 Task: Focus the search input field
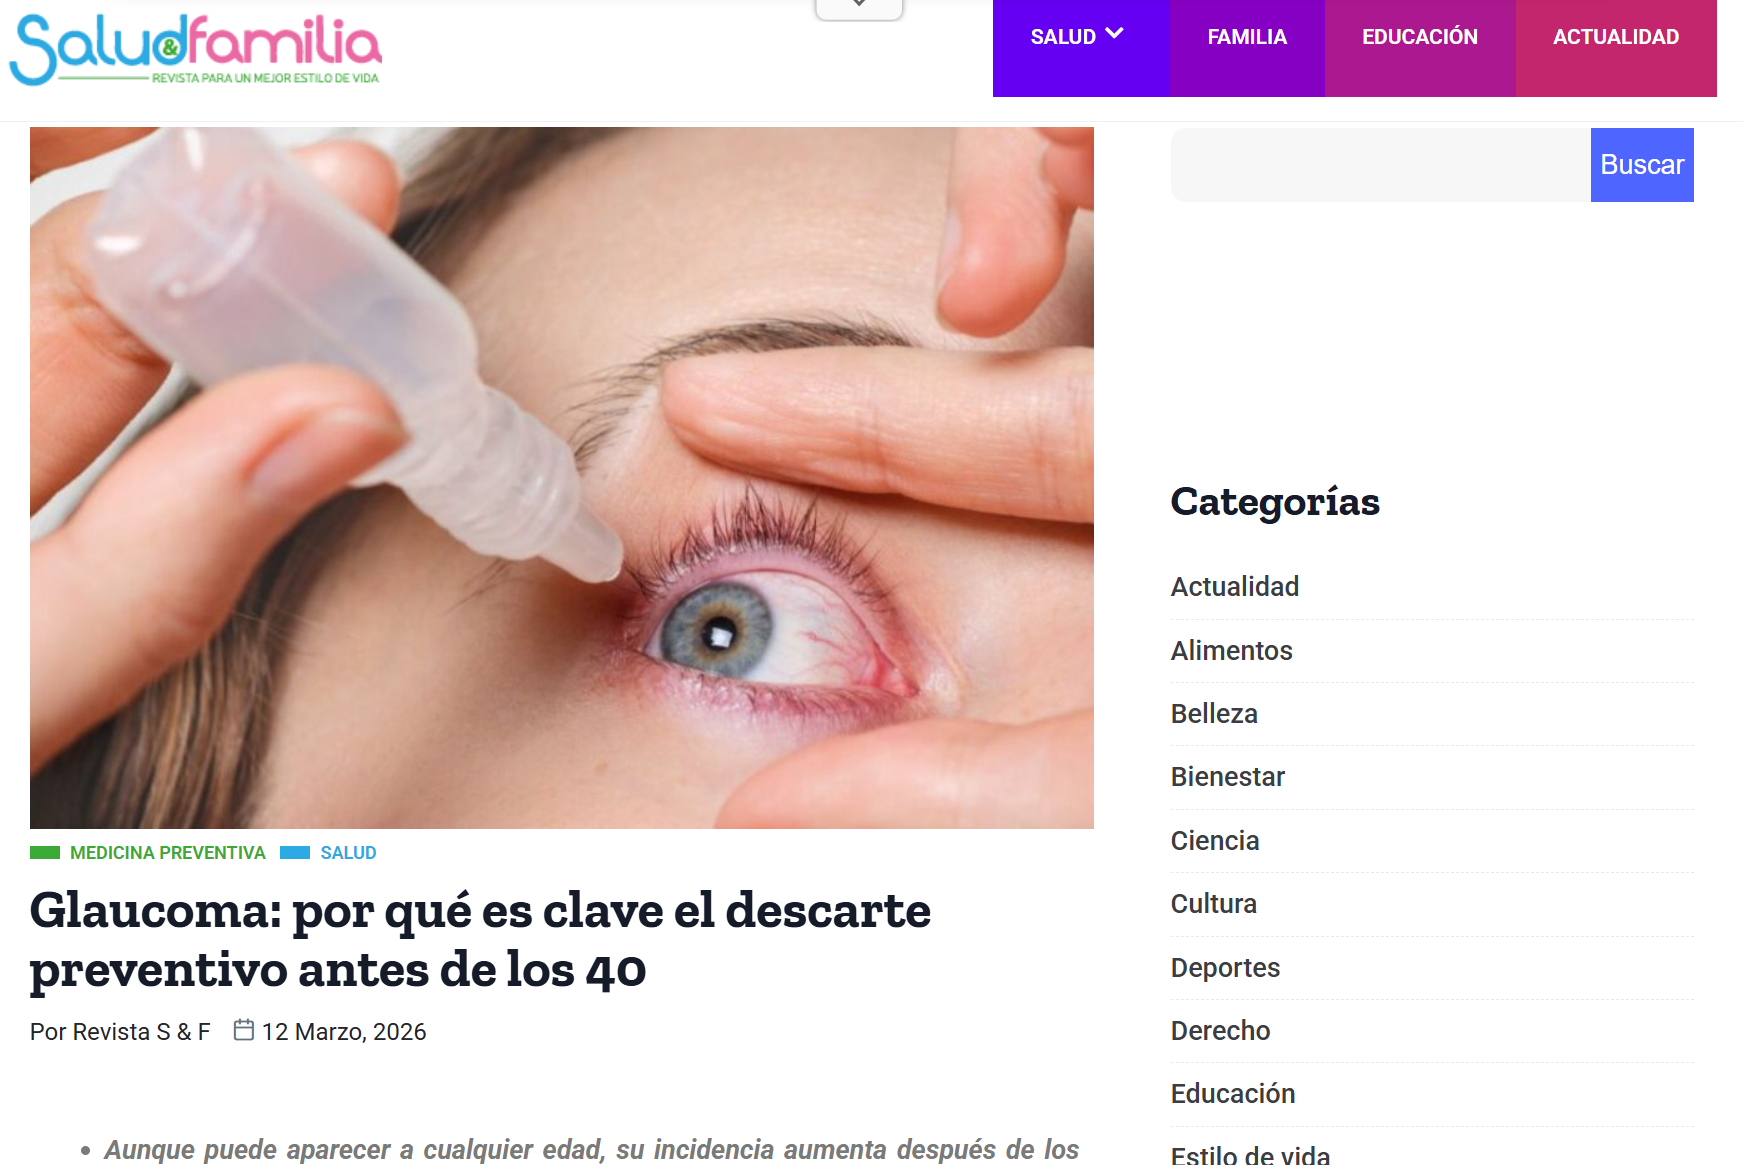coord(1381,165)
